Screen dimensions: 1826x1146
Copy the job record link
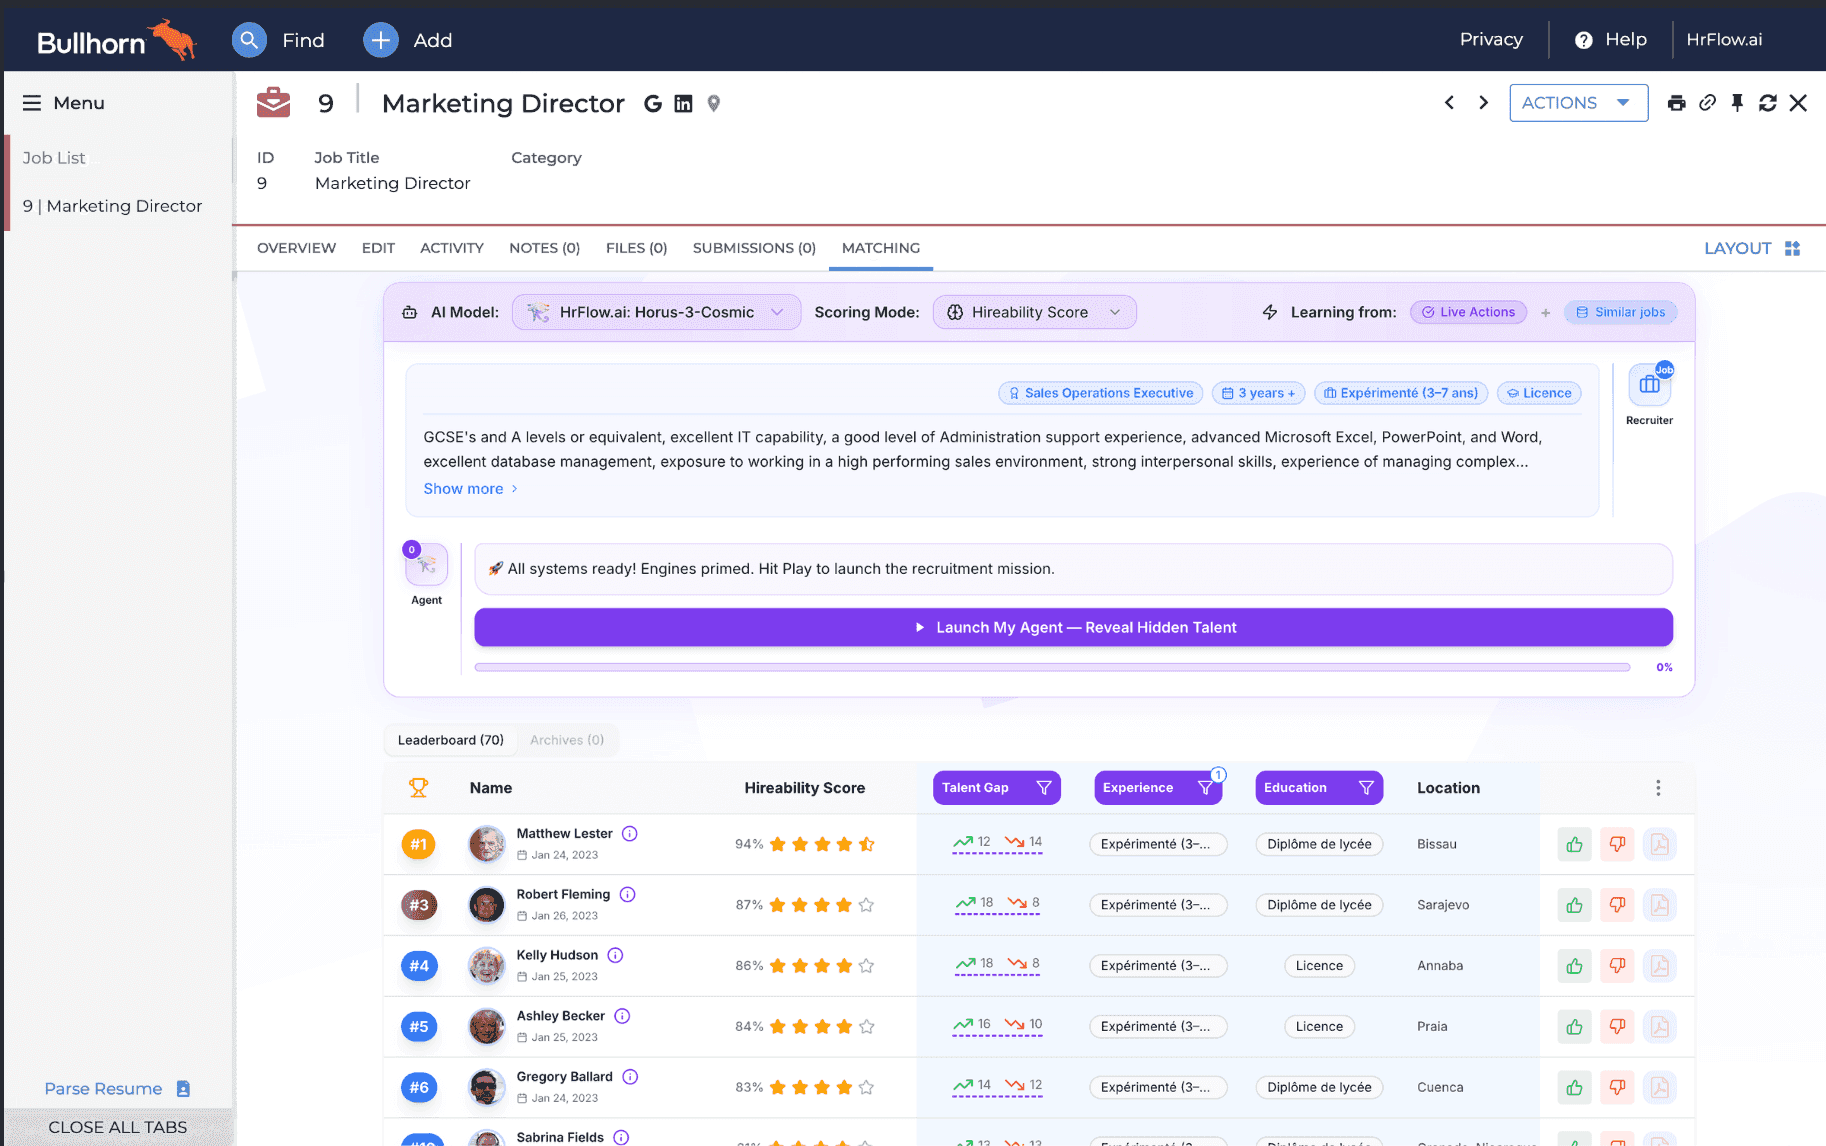coord(1707,102)
